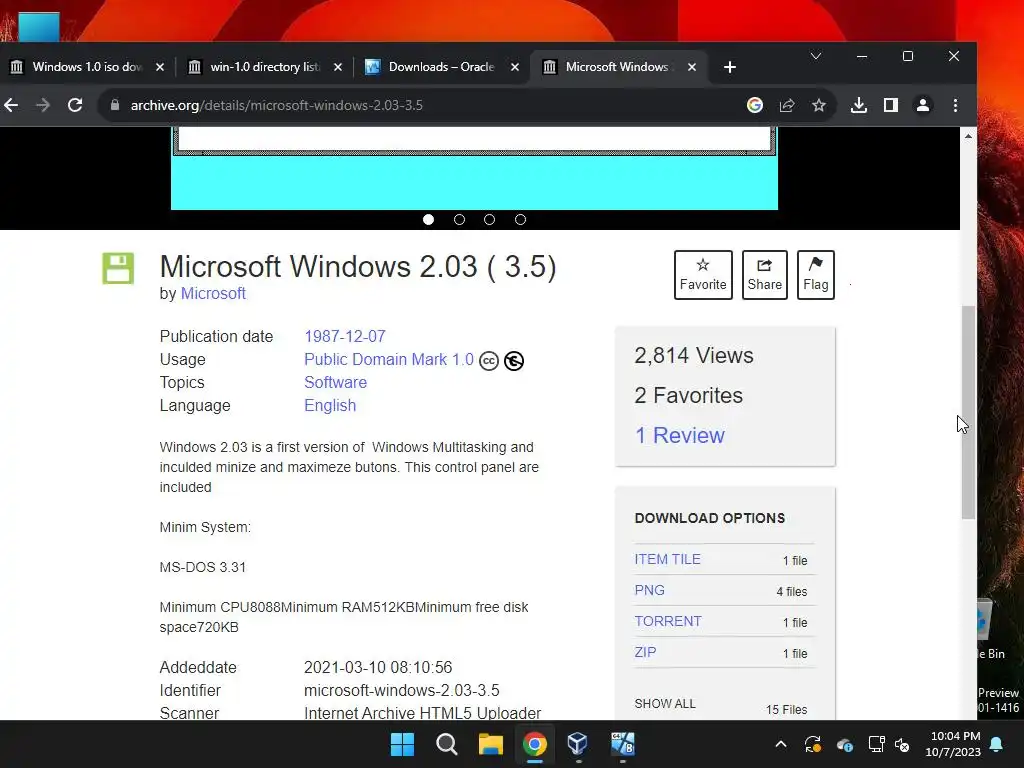1024x768 pixels.
Task: Click SHOW ALL files link
Action: pyautogui.click(x=665, y=704)
